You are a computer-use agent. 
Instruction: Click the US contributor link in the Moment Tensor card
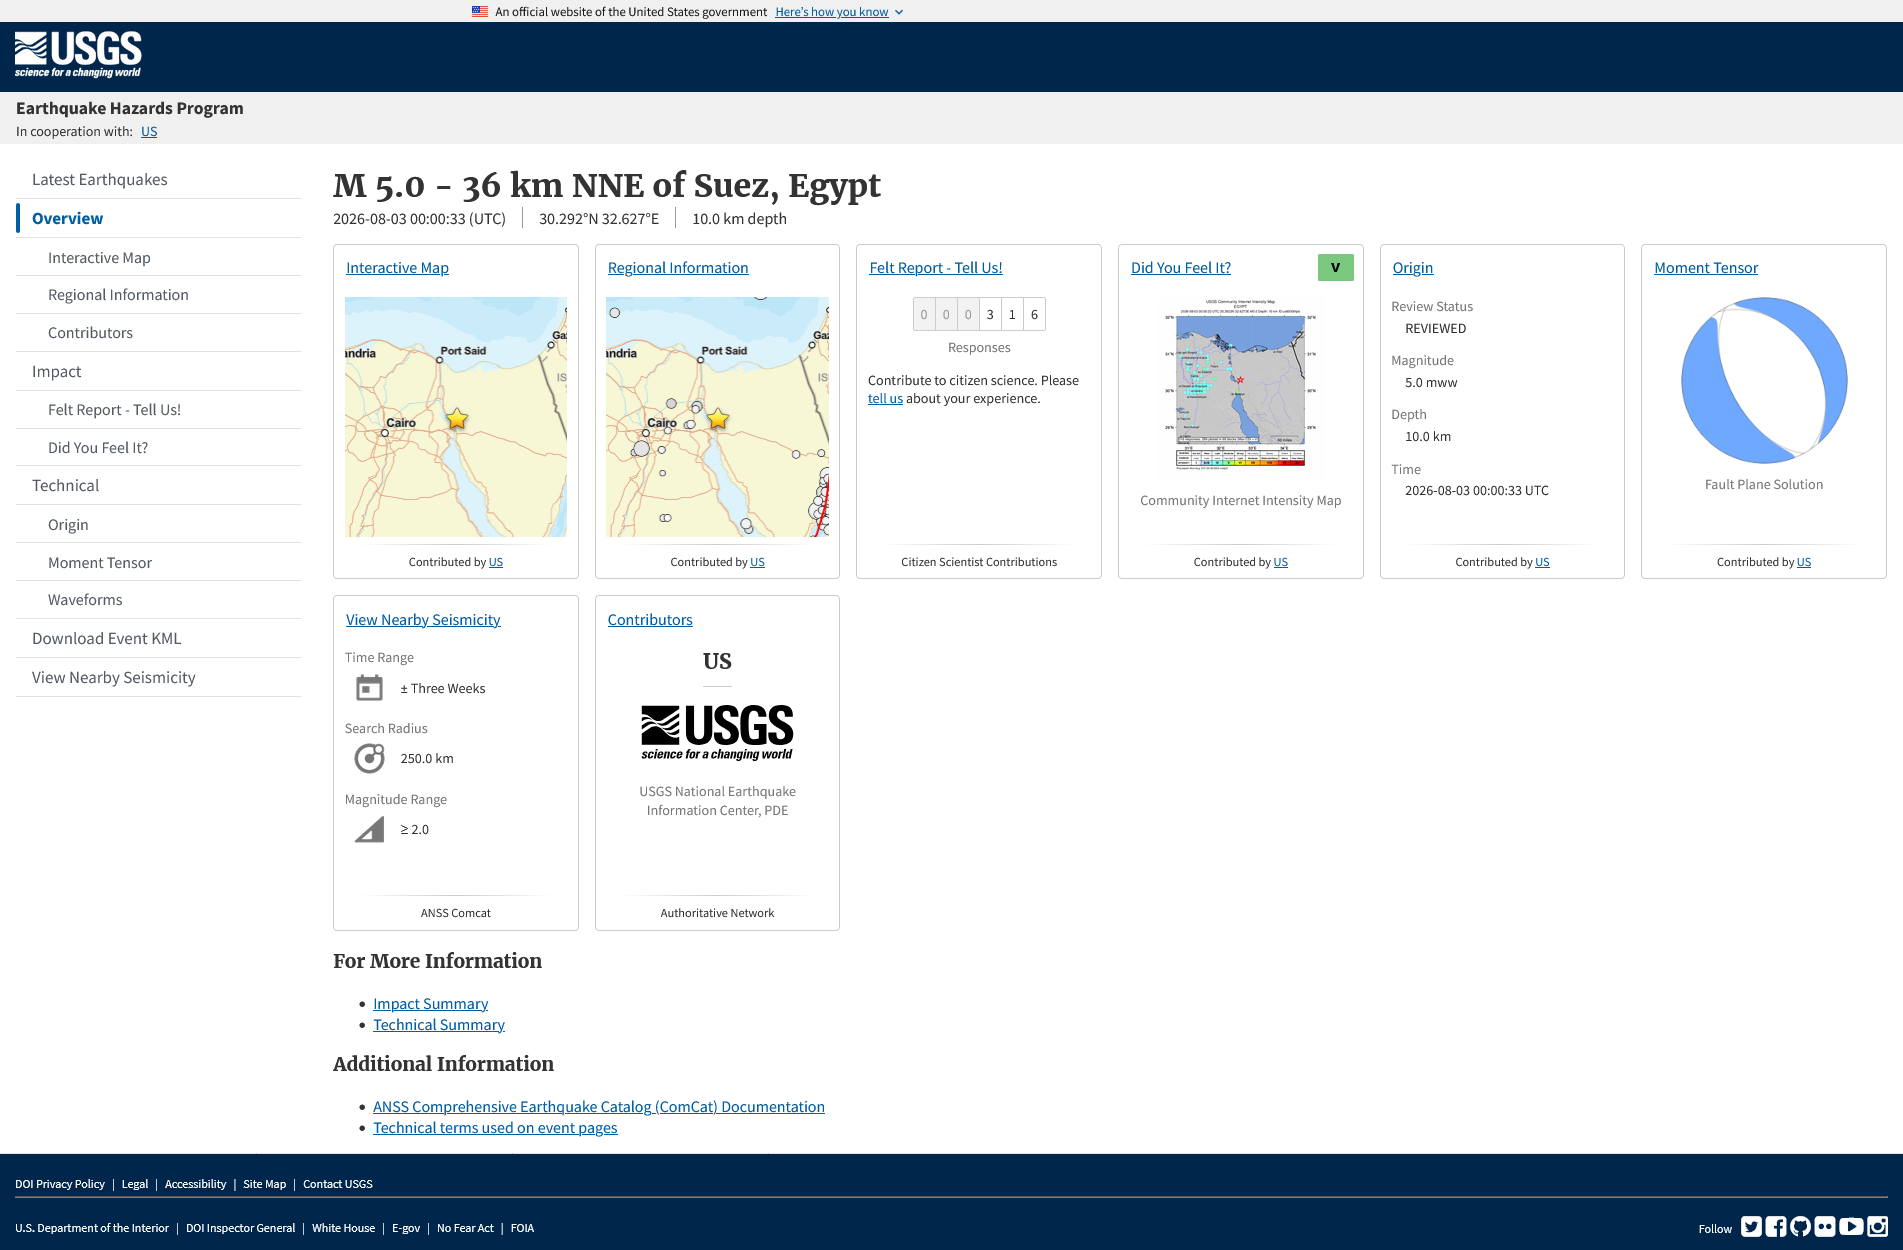[x=1804, y=562]
